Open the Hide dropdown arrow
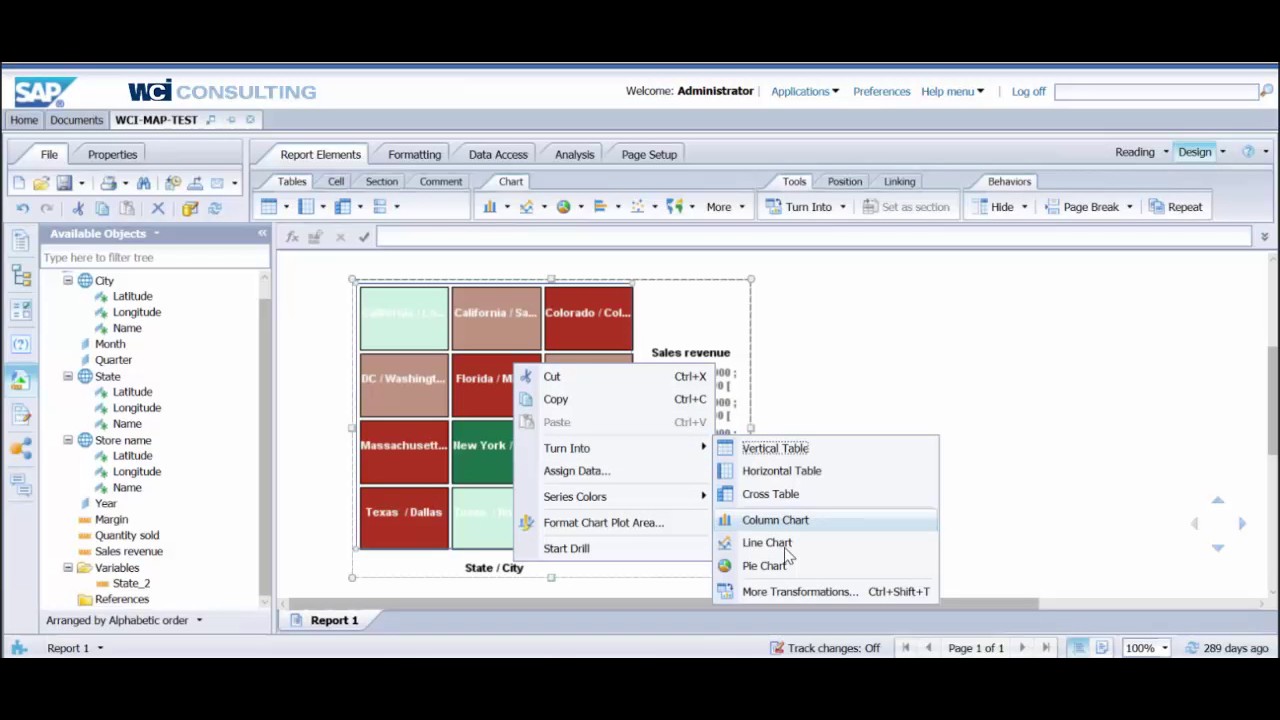This screenshot has height=720, width=1280. point(1025,207)
